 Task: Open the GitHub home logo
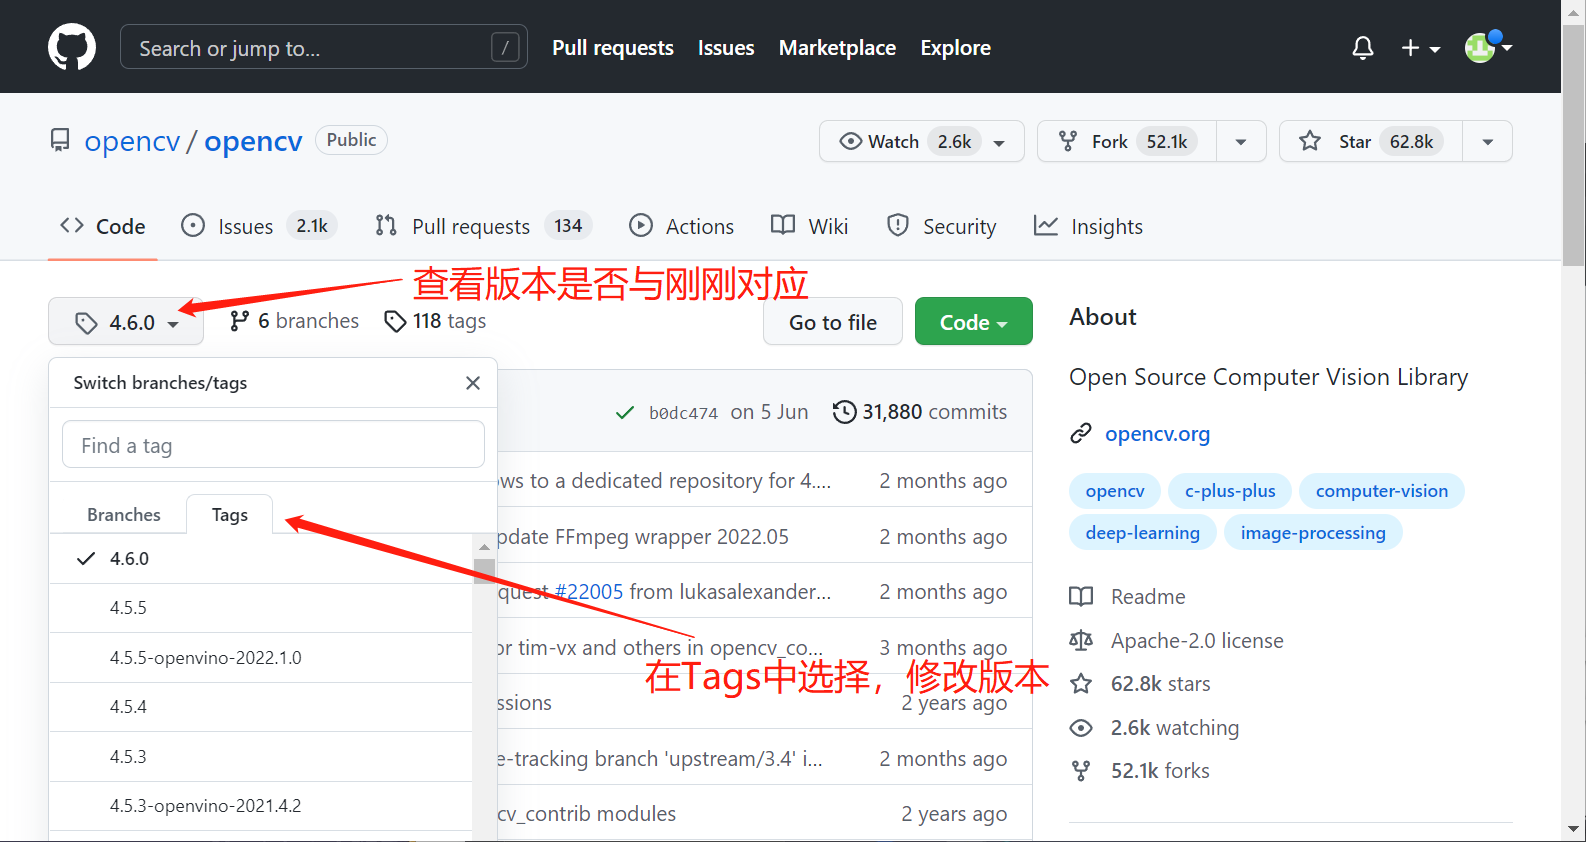pos(72,47)
